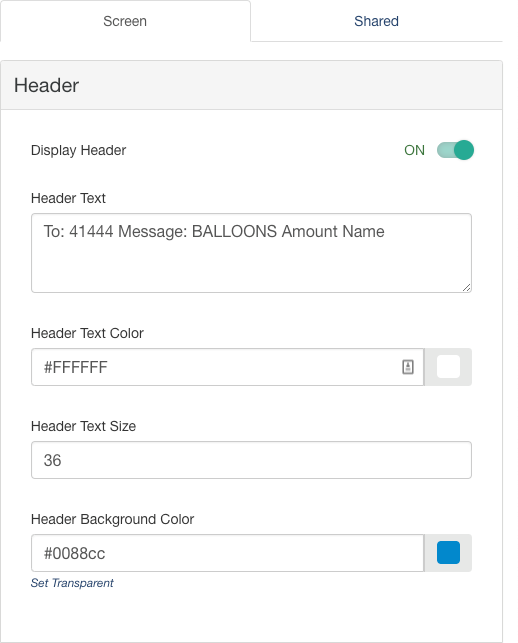Click the Set Transparent link
The width and height of the screenshot is (518, 643).
(72, 583)
